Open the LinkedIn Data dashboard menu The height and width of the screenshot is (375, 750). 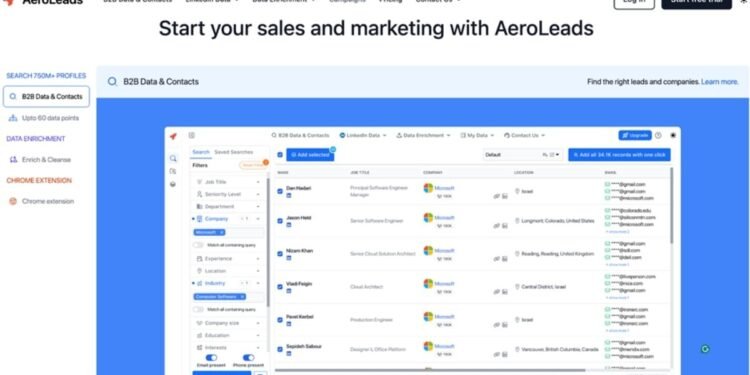[363, 136]
